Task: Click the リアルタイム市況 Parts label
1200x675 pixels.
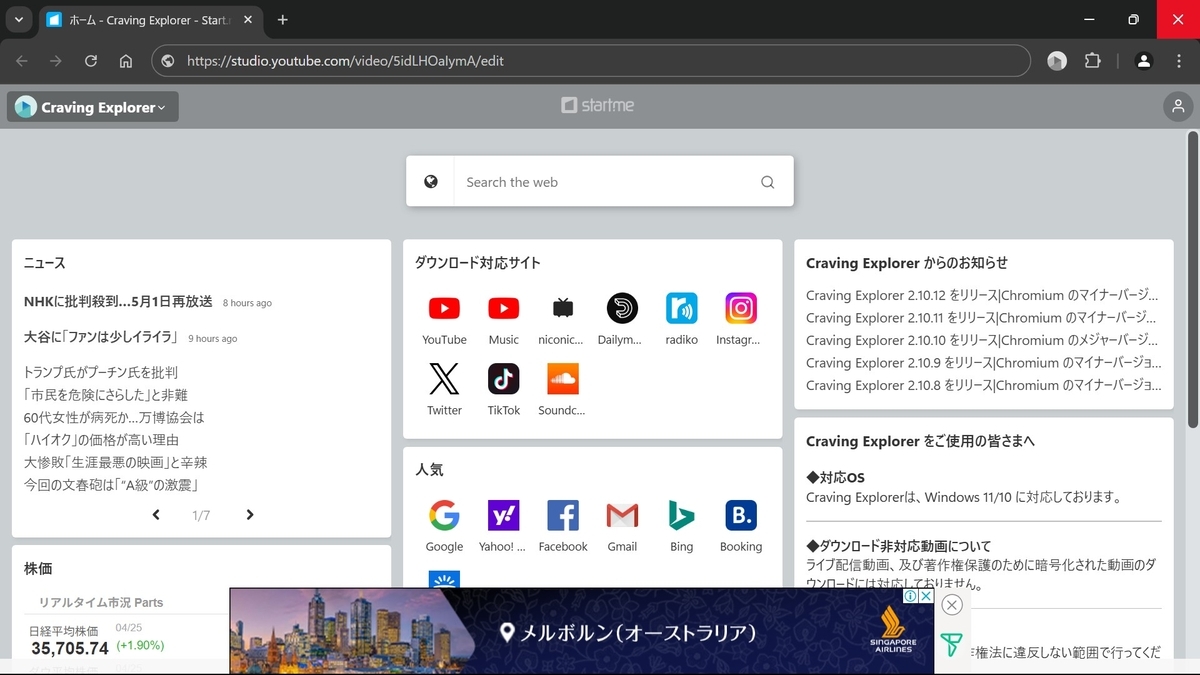Action: pos(101,602)
